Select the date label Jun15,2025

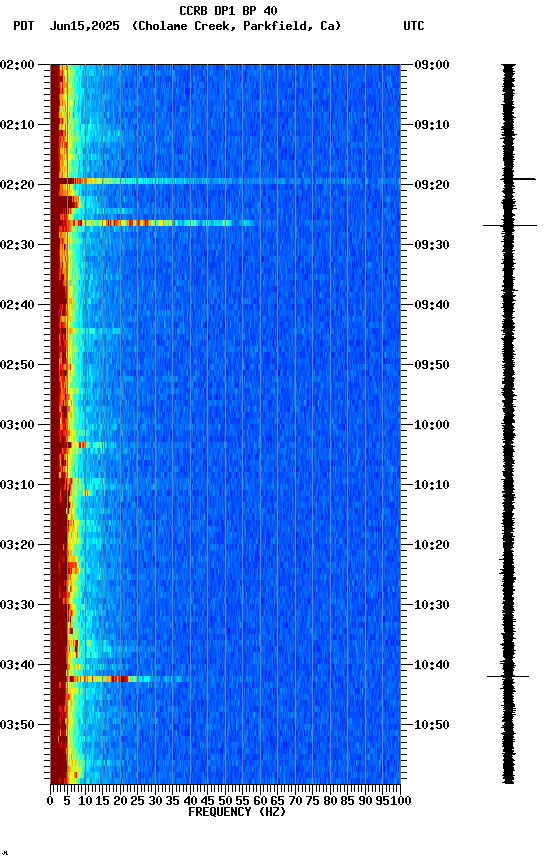coord(84,26)
